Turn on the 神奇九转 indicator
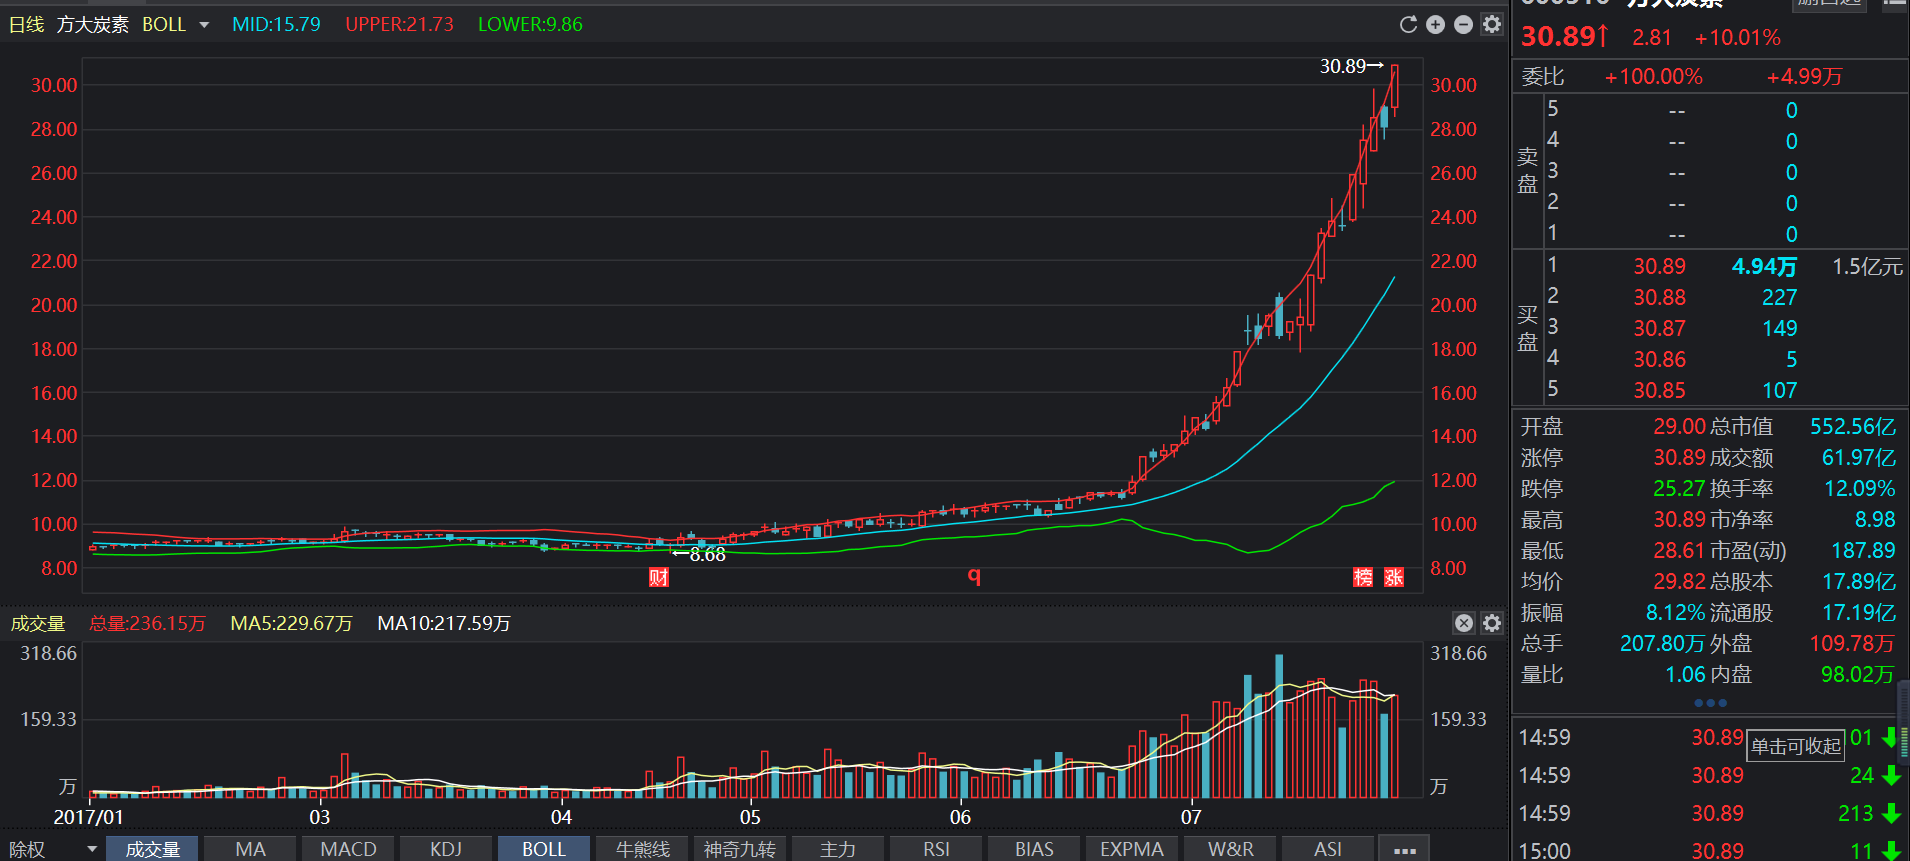The height and width of the screenshot is (861, 1910). (x=739, y=849)
